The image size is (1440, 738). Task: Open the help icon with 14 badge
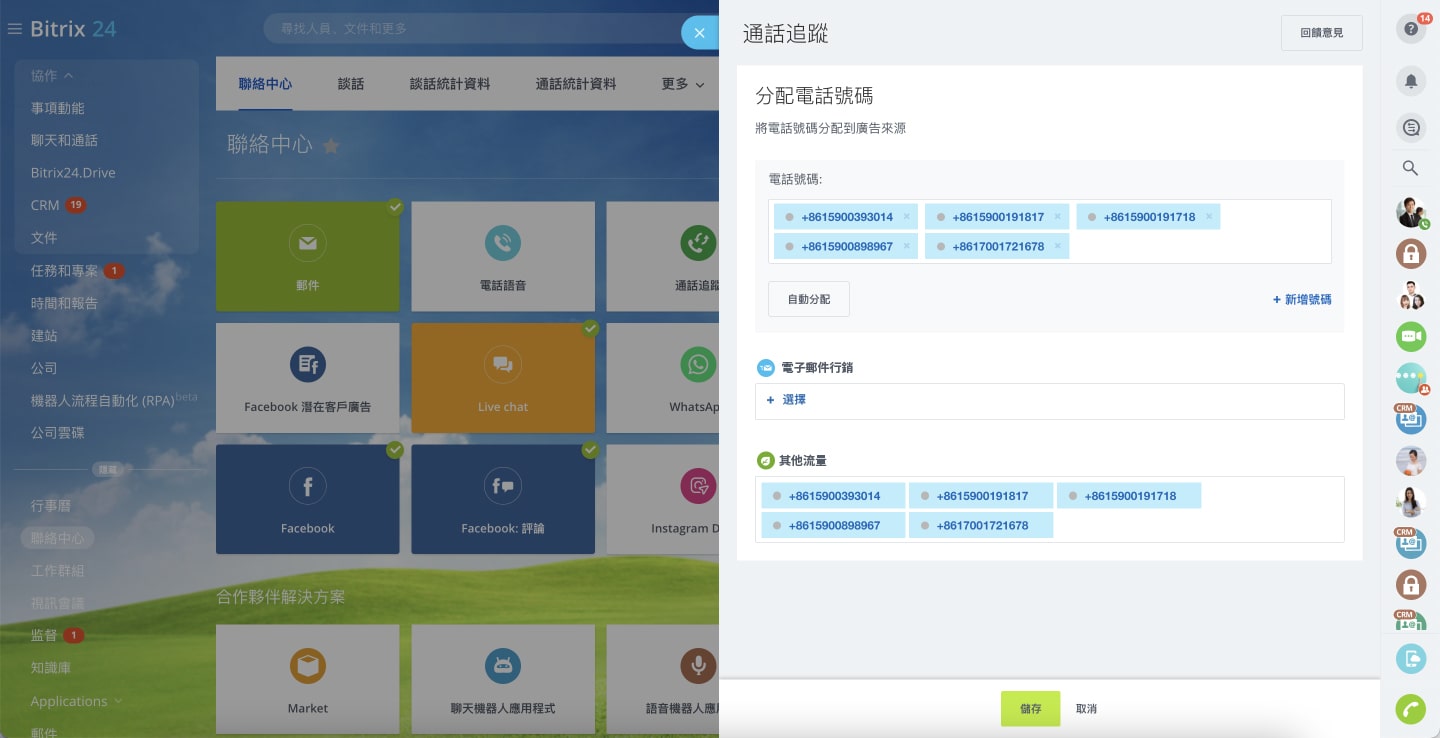pos(1411,29)
